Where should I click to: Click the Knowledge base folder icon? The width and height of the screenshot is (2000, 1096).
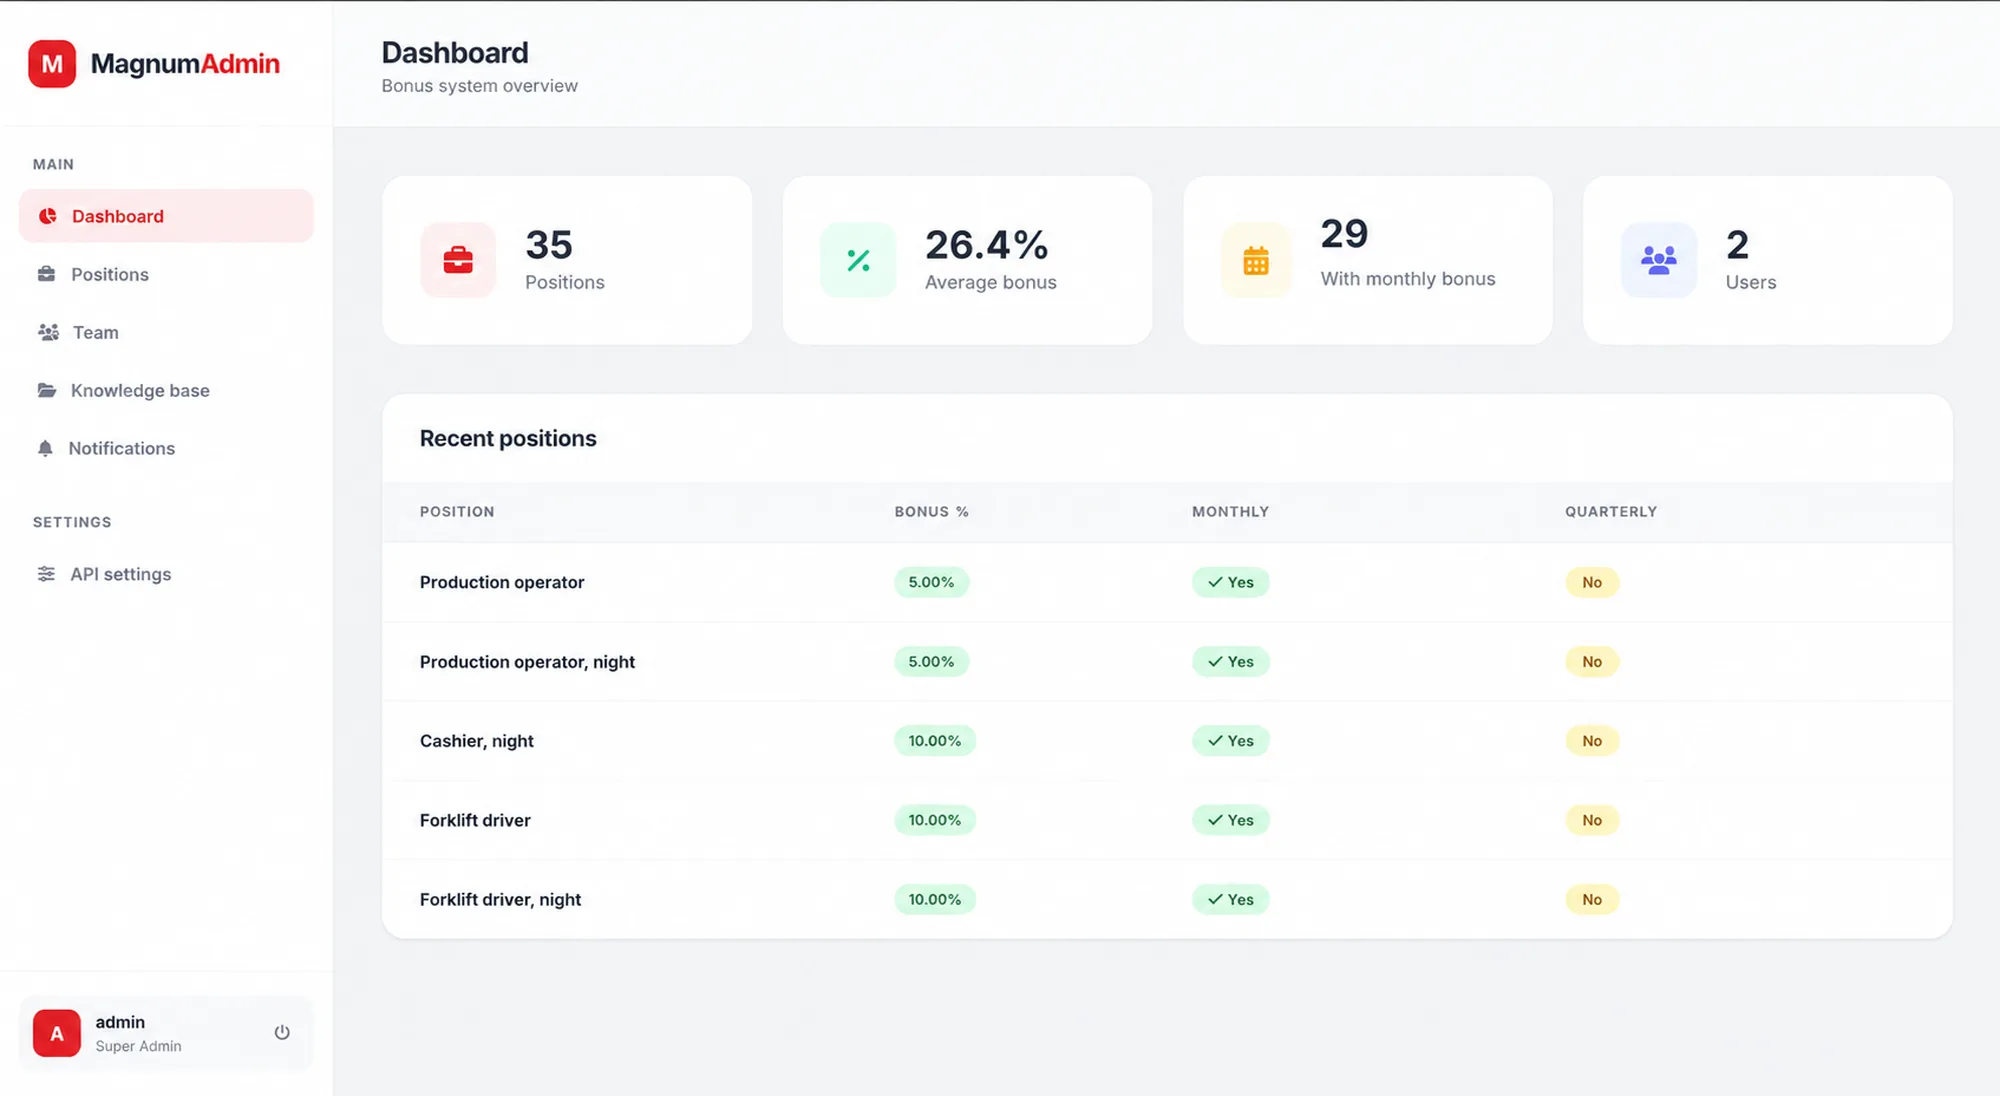click(x=47, y=390)
